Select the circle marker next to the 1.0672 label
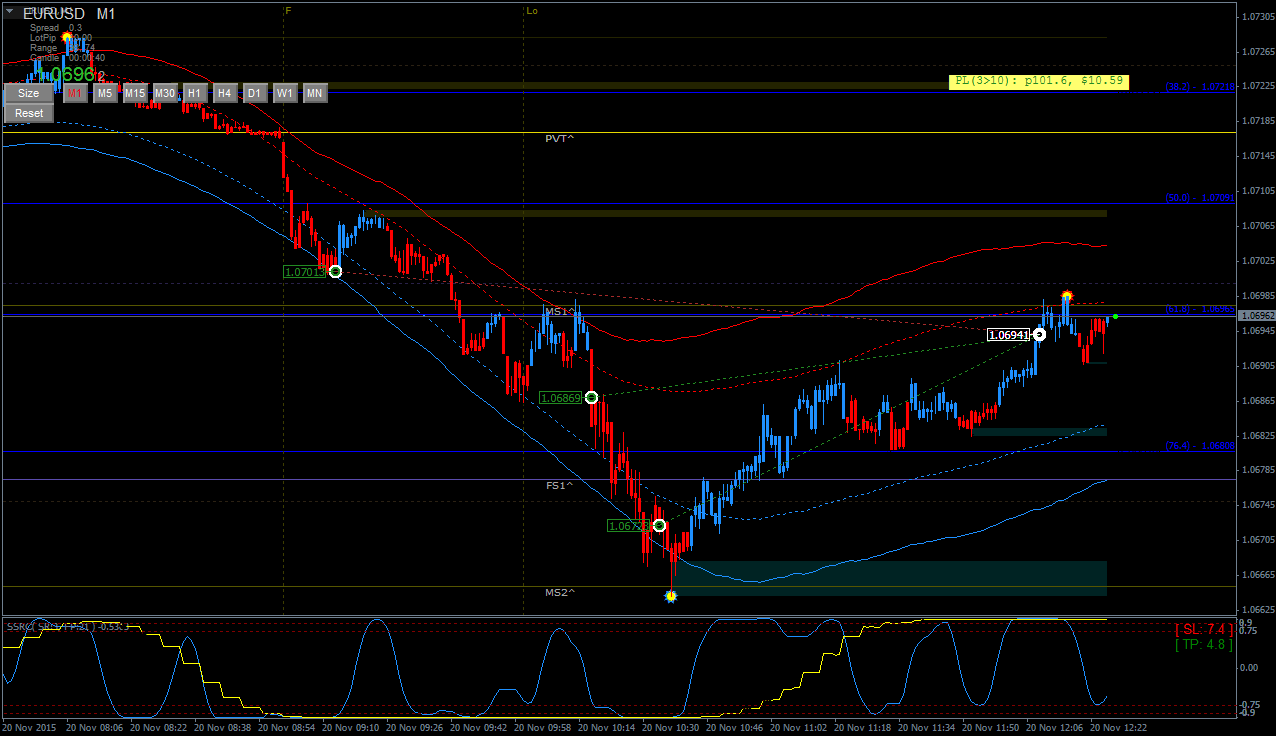This screenshot has height=736, width=1276. pos(659,525)
